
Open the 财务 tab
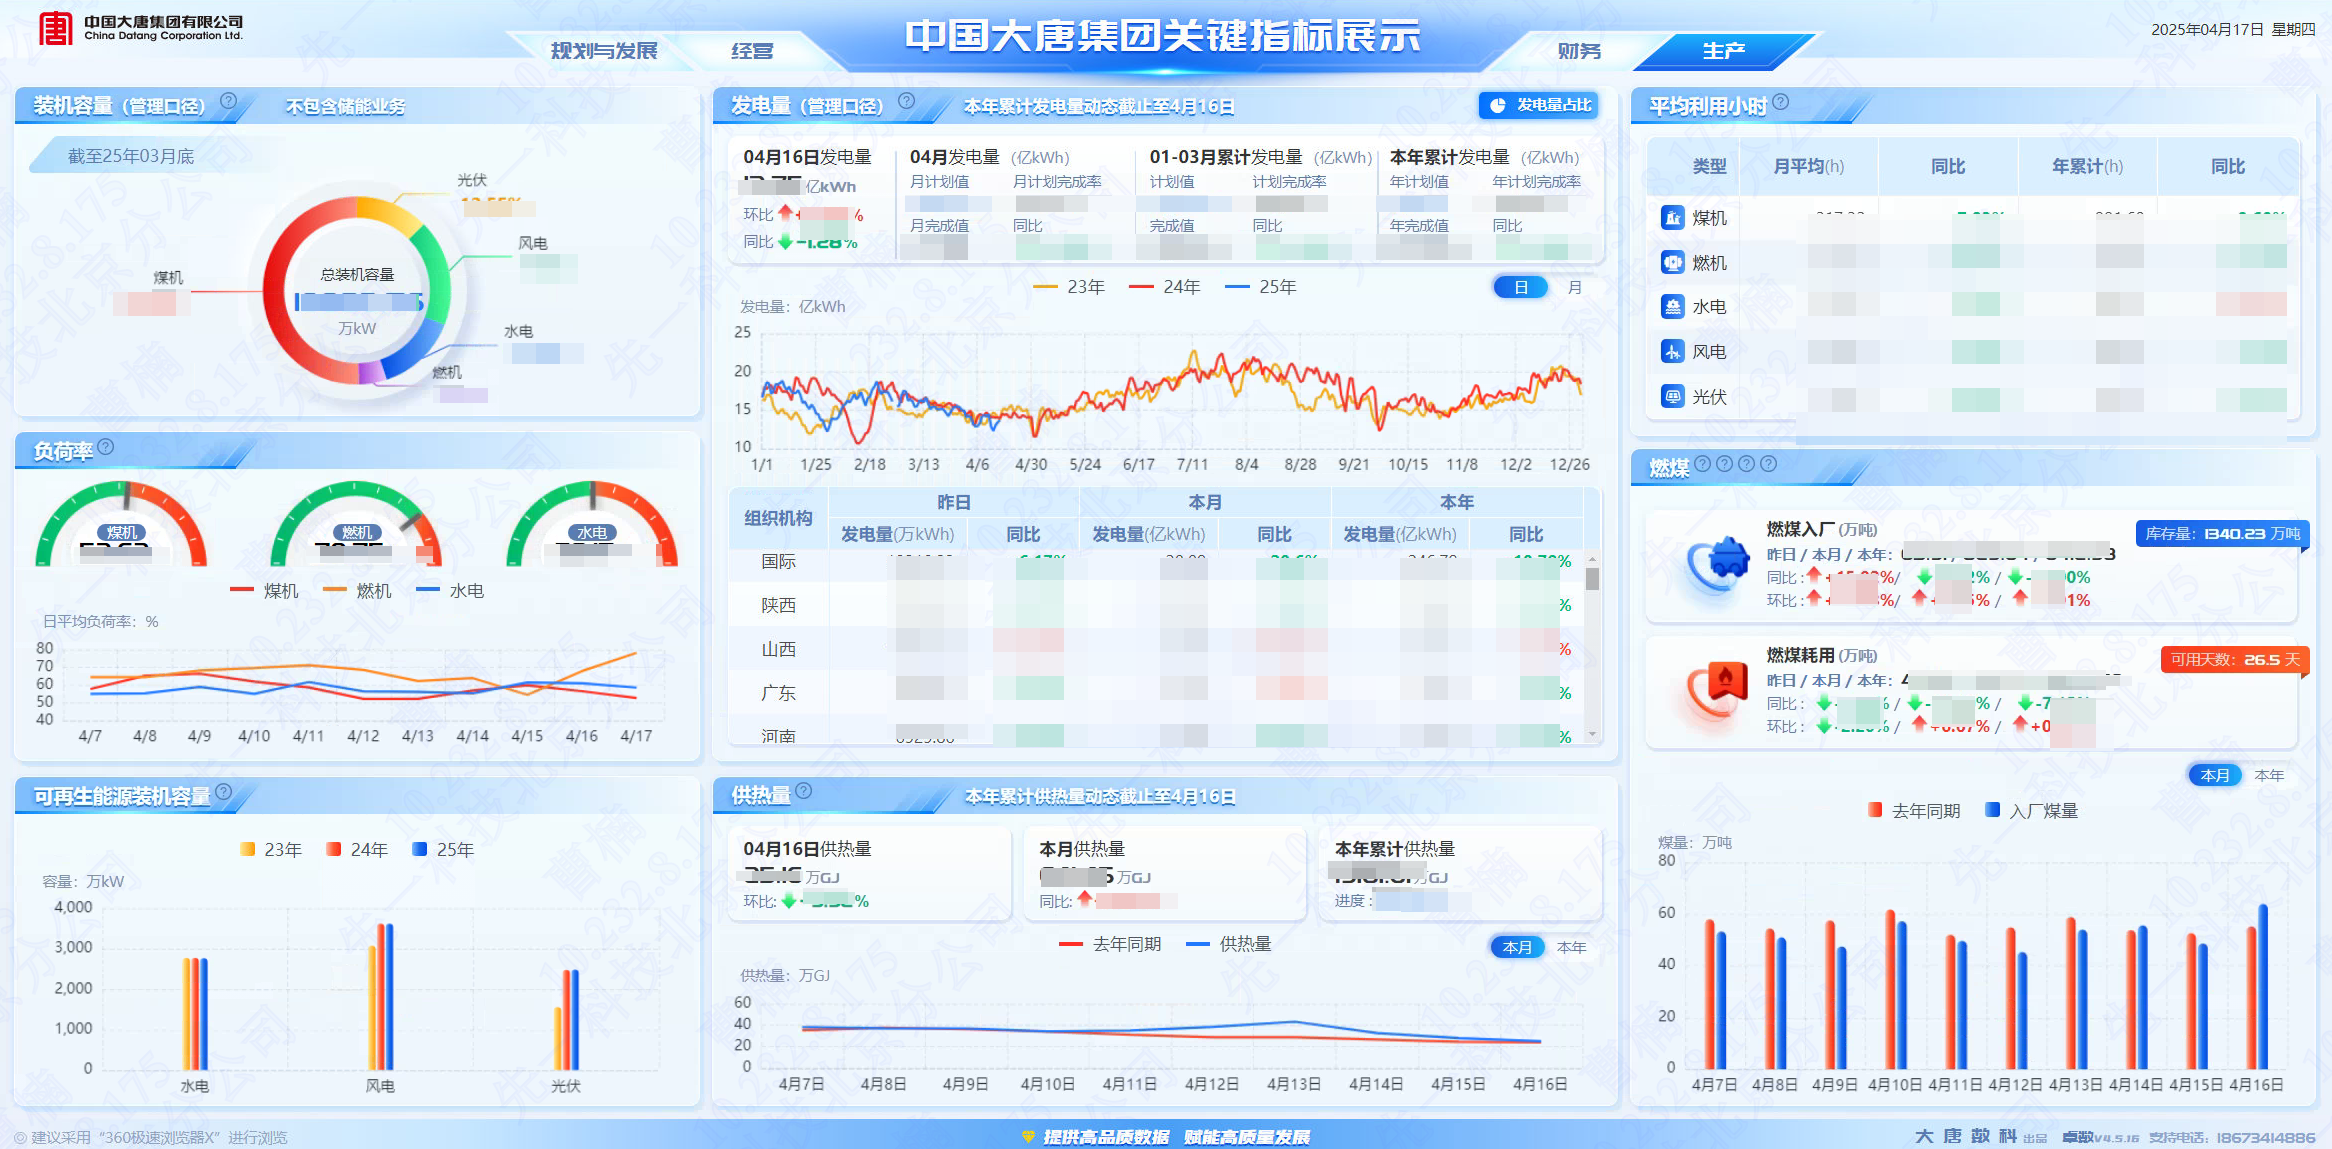[x=1579, y=51]
